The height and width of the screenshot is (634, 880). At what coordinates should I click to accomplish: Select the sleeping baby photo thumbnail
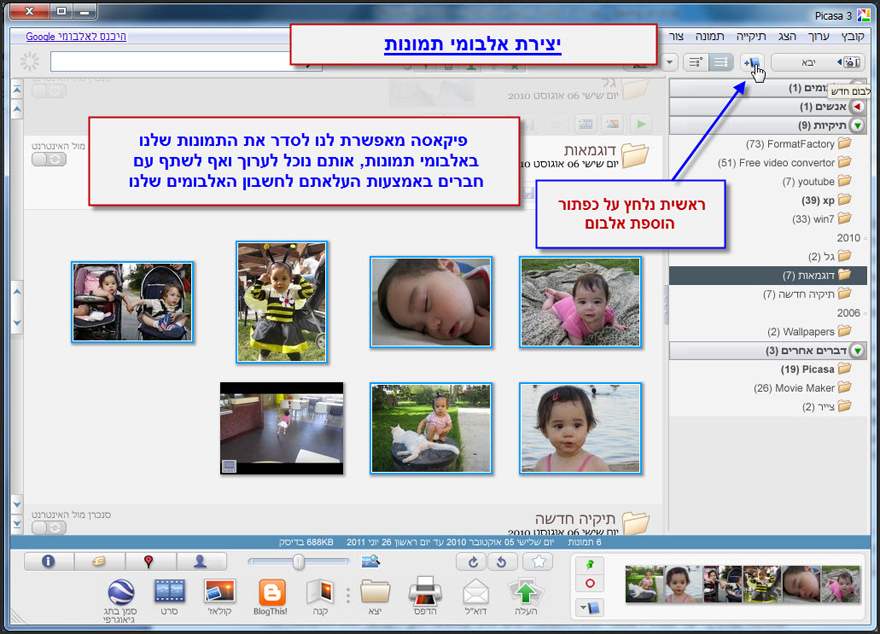point(430,302)
